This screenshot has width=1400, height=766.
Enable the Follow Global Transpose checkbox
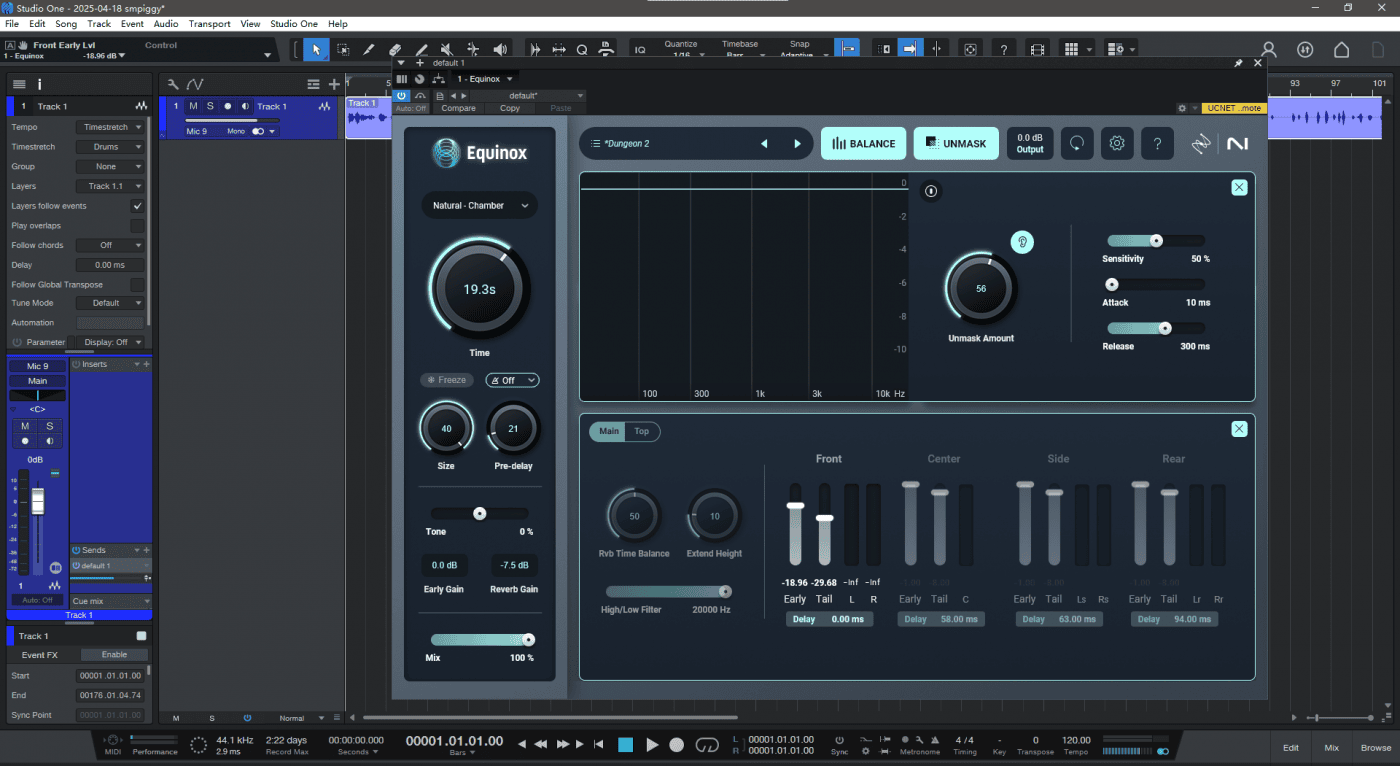(138, 284)
